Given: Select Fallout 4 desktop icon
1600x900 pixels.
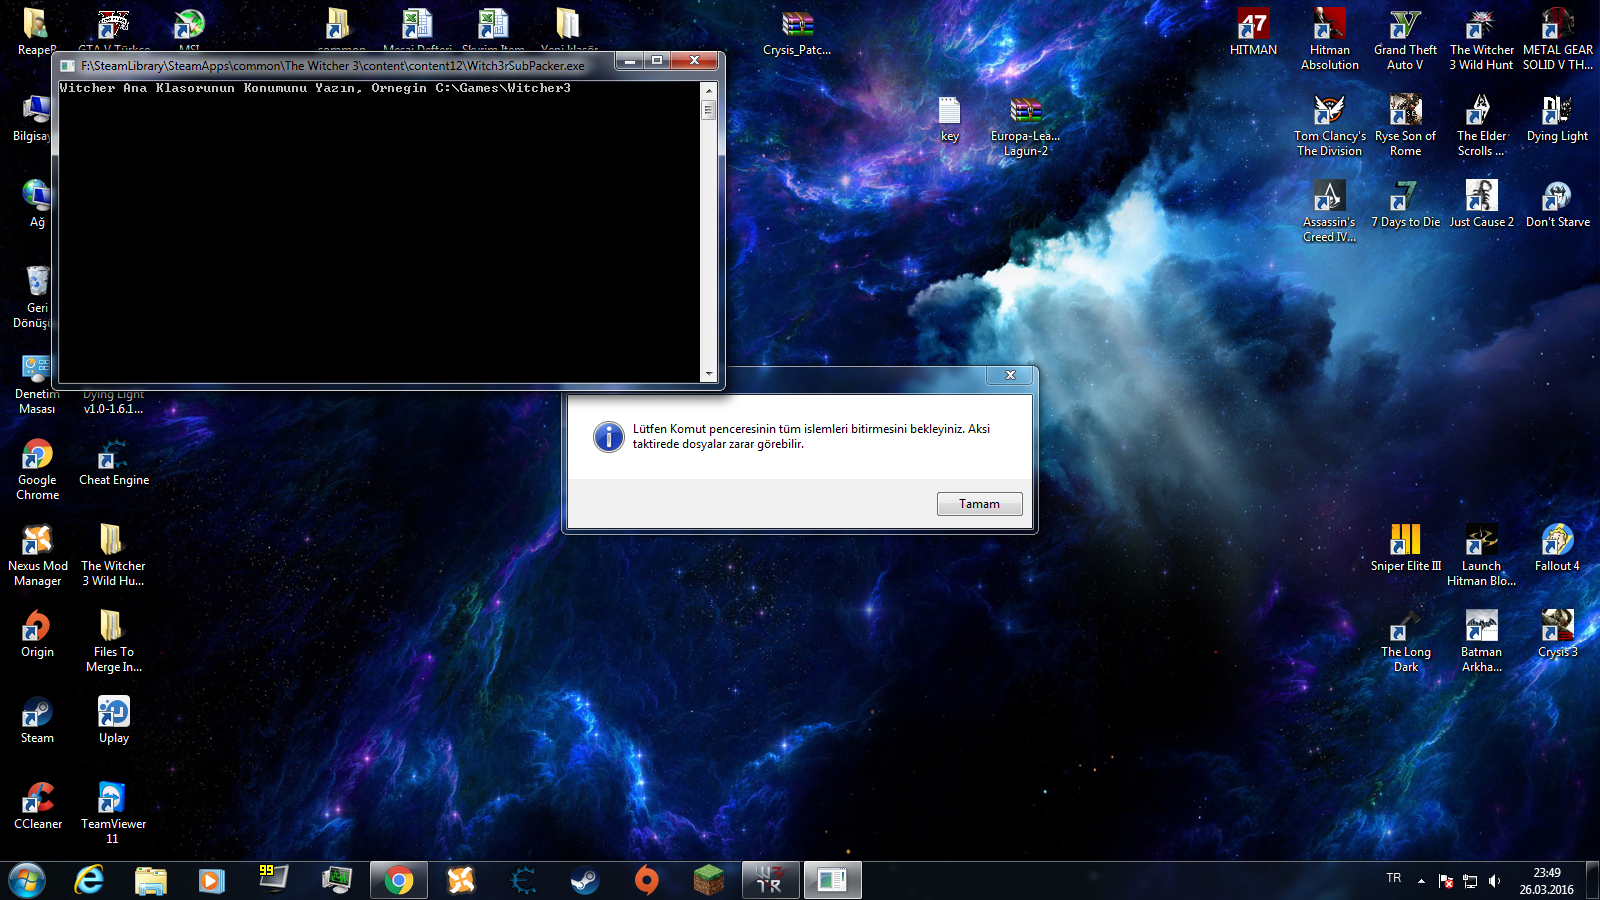Looking at the screenshot, I should (x=1557, y=548).
